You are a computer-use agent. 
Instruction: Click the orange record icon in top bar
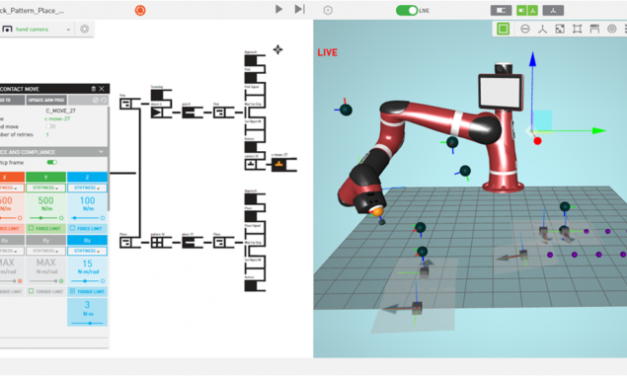tap(140, 10)
